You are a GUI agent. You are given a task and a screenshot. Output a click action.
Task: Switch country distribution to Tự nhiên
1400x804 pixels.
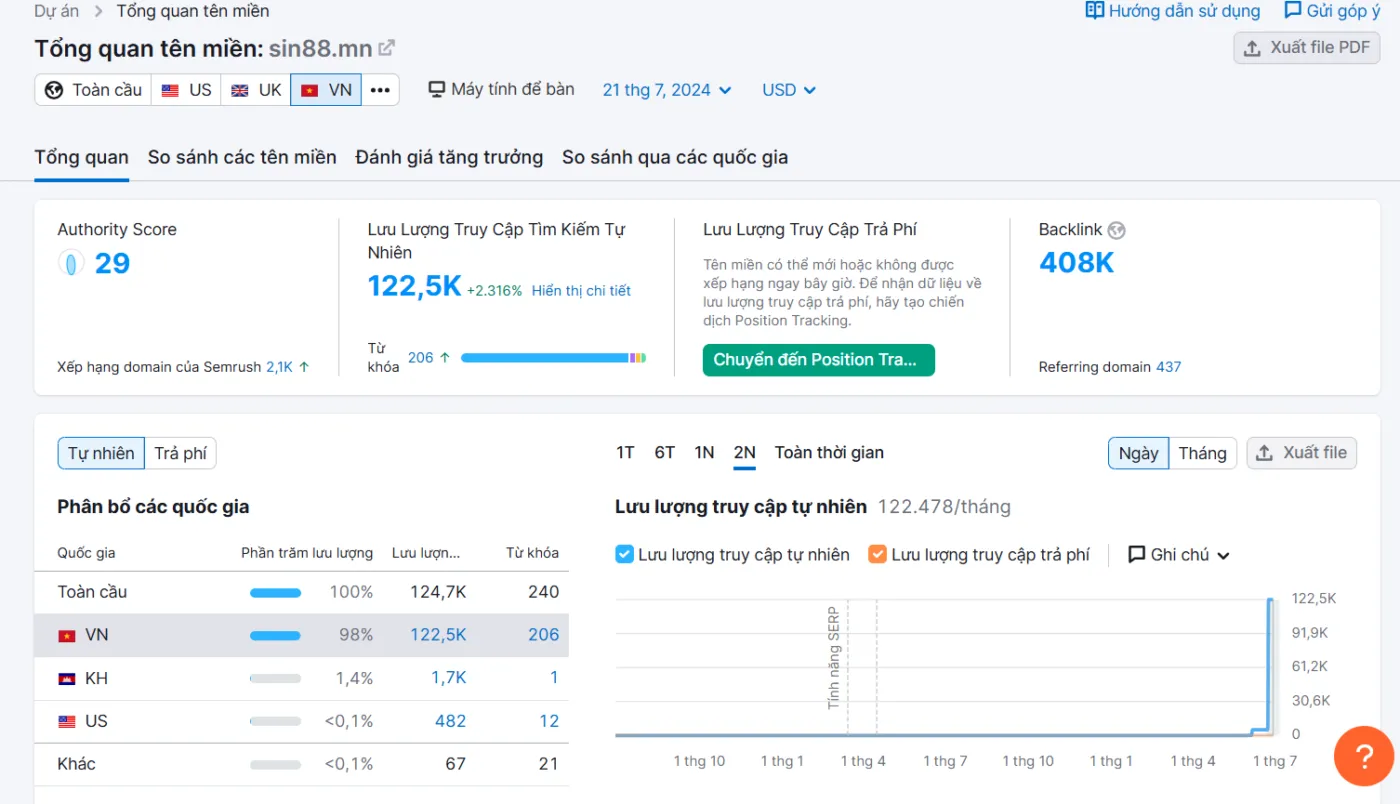click(101, 453)
